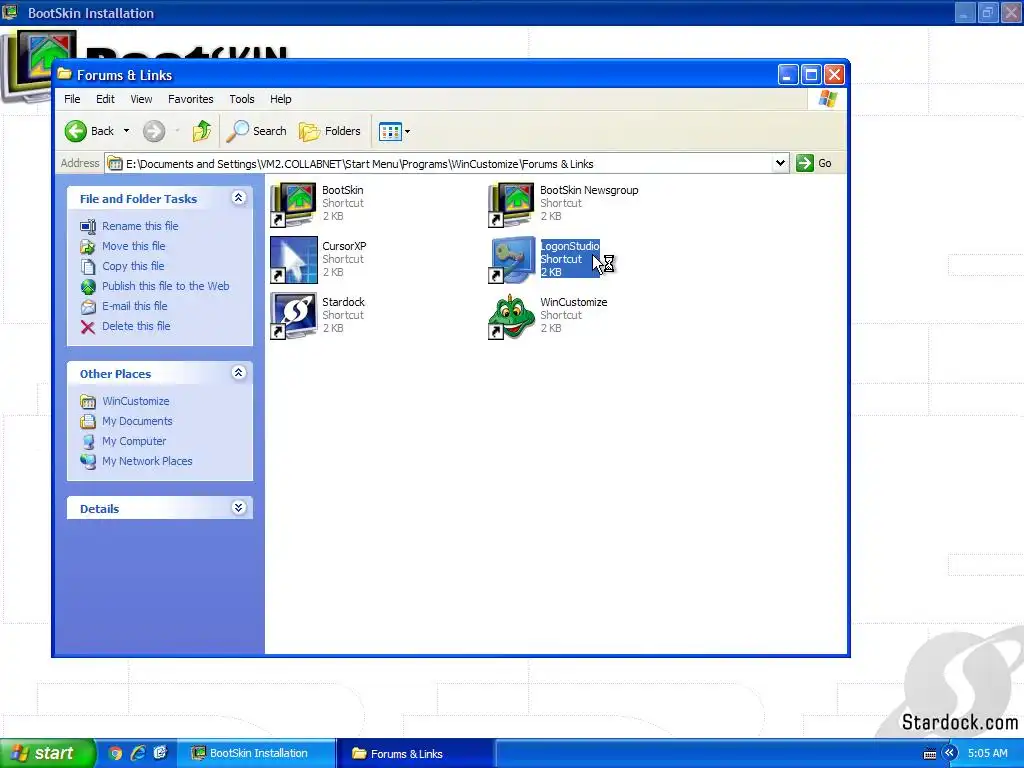Switch to BootSkin Installation taskbar button
The image size is (1024, 768).
(255, 753)
